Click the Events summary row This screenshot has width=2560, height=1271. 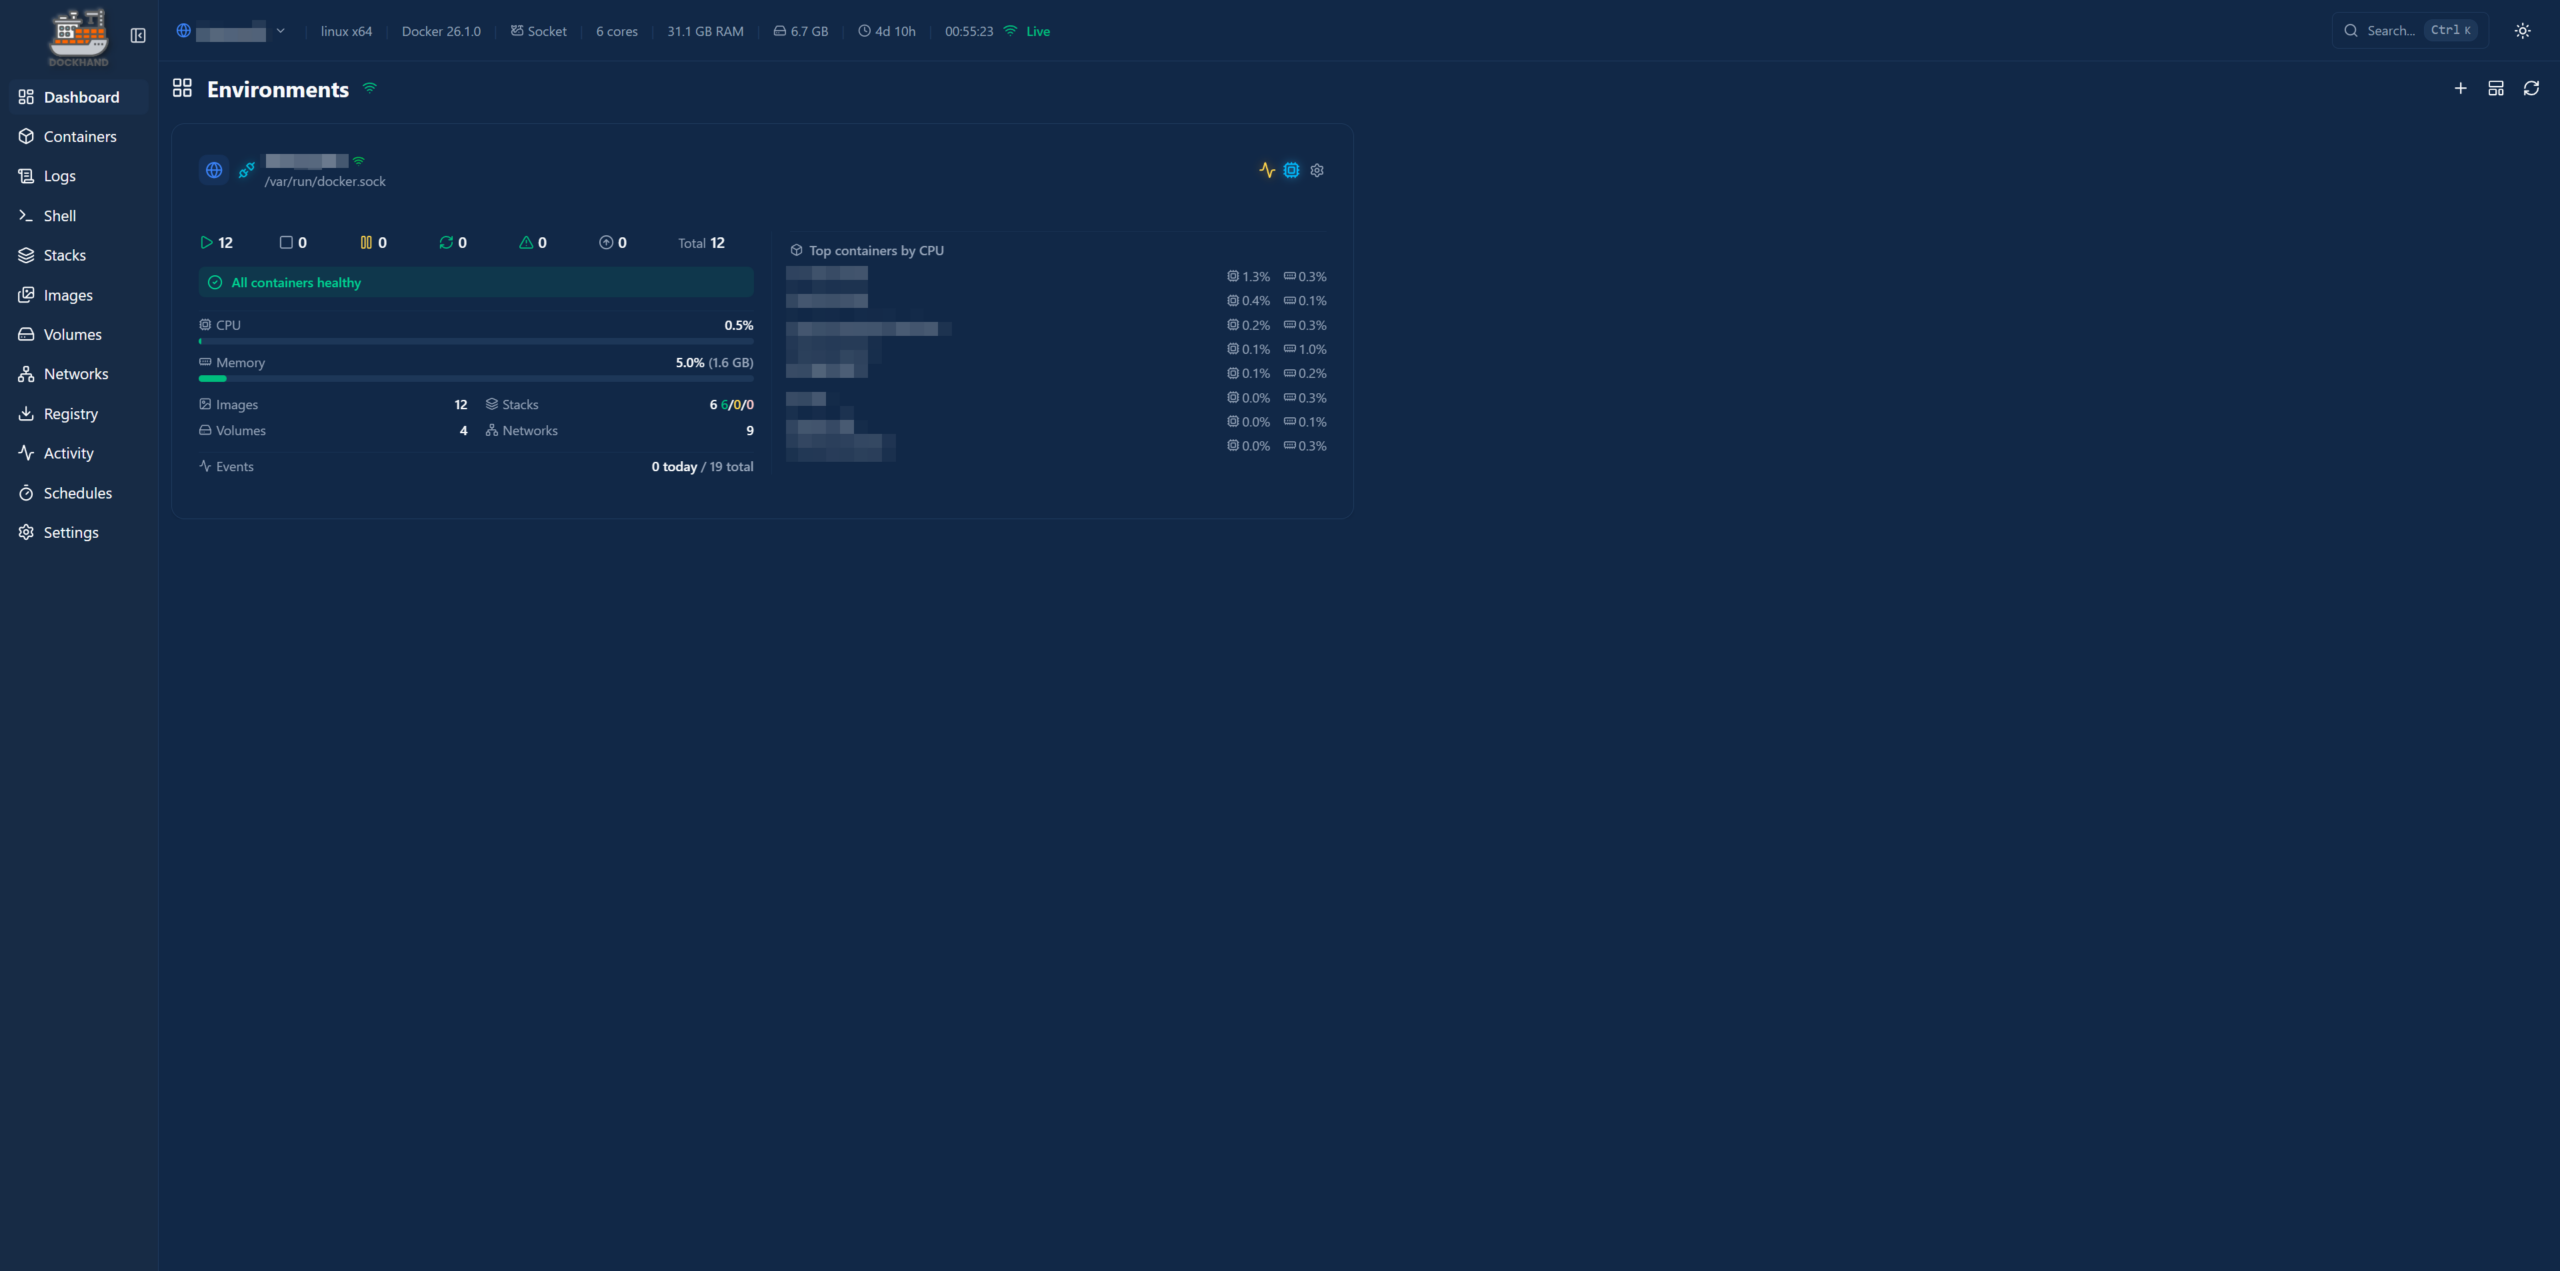click(x=476, y=467)
